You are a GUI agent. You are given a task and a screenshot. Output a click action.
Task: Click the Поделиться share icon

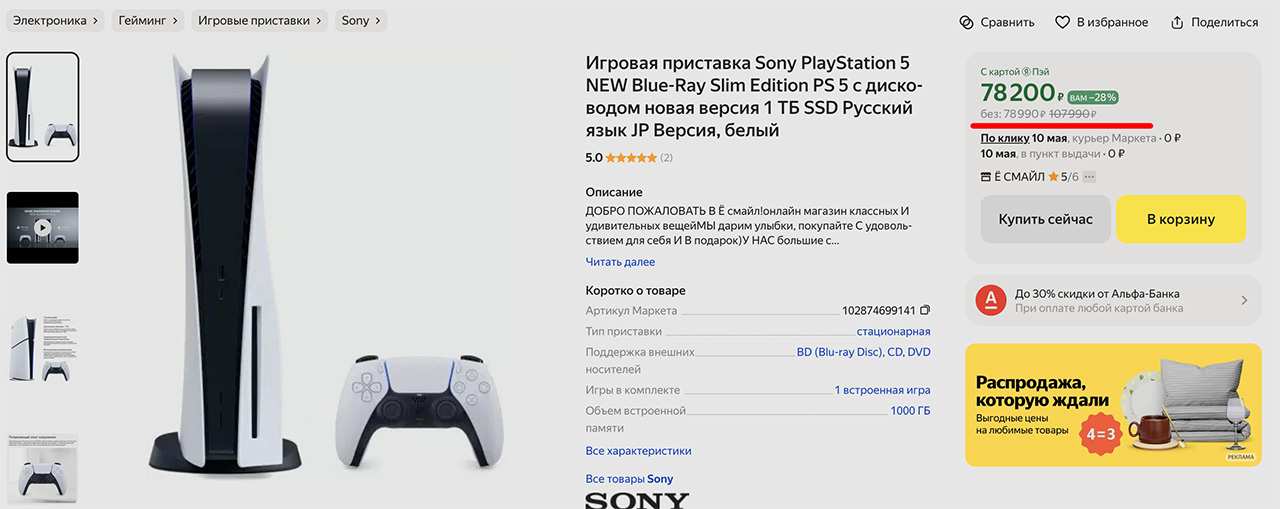(1177, 22)
